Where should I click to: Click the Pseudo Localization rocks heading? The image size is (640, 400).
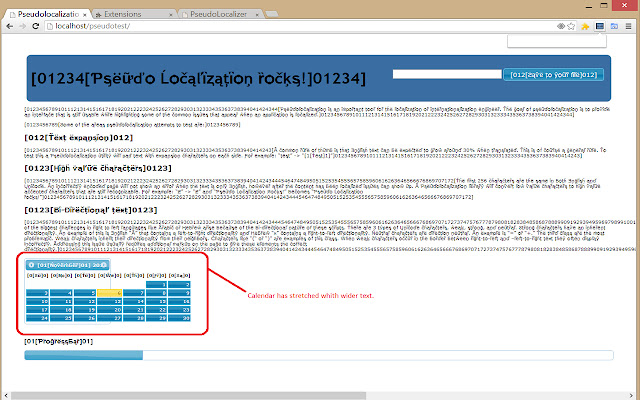click(198, 78)
